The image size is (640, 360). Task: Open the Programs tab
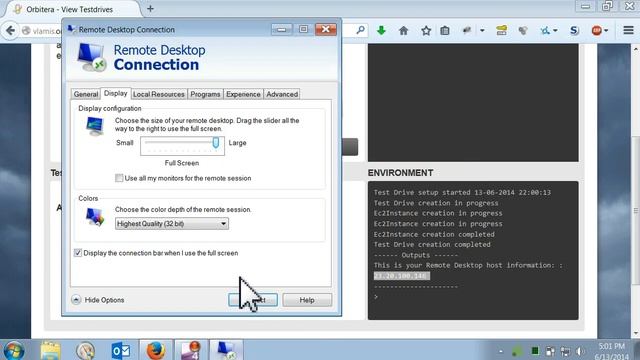[205, 94]
